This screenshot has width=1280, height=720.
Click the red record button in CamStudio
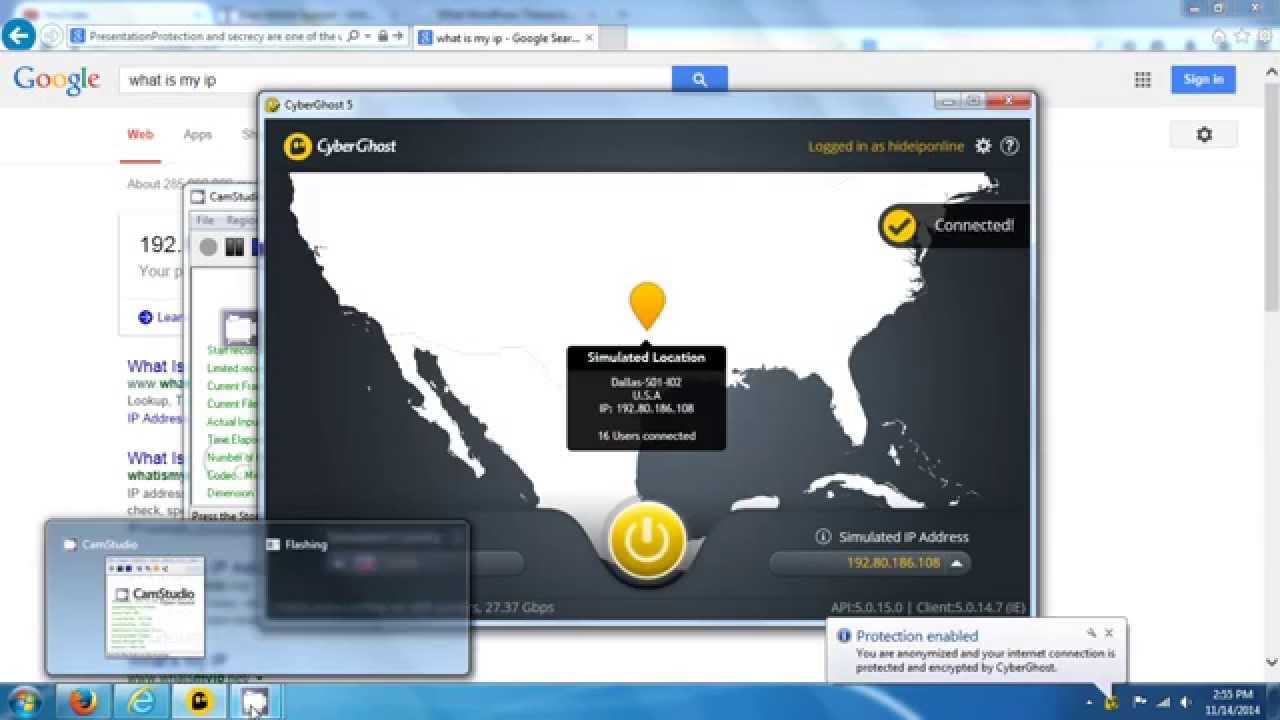tap(208, 247)
